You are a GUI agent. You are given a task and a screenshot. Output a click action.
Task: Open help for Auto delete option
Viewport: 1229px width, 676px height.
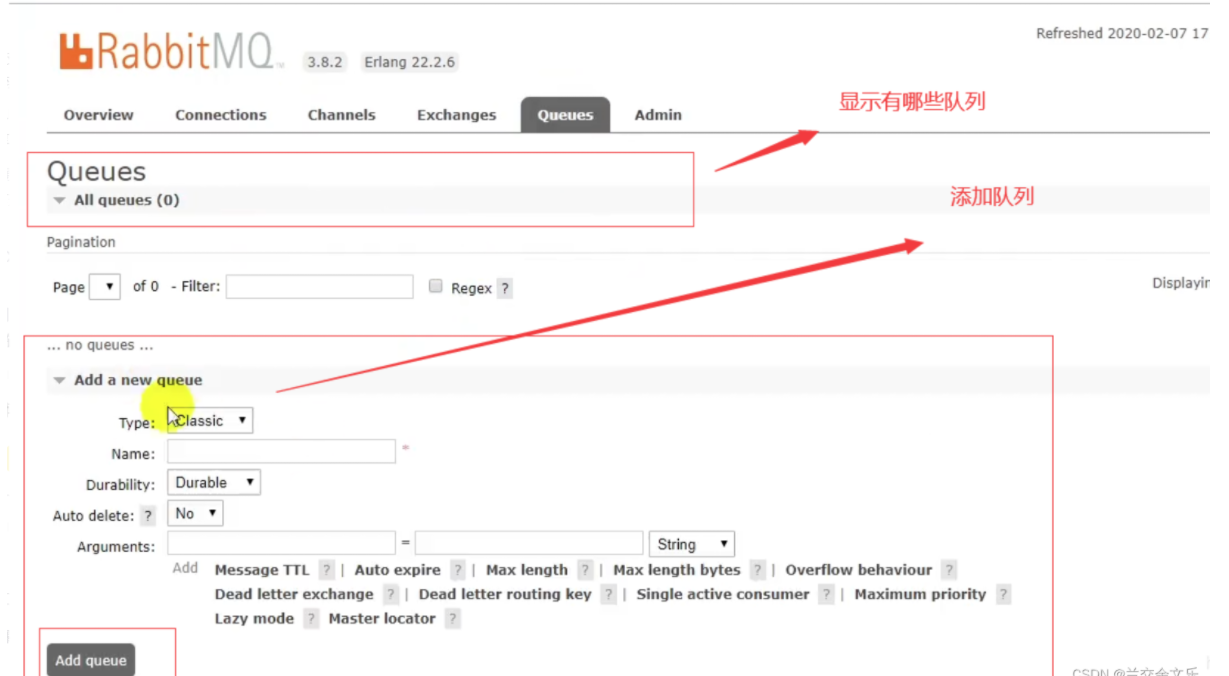(148, 516)
